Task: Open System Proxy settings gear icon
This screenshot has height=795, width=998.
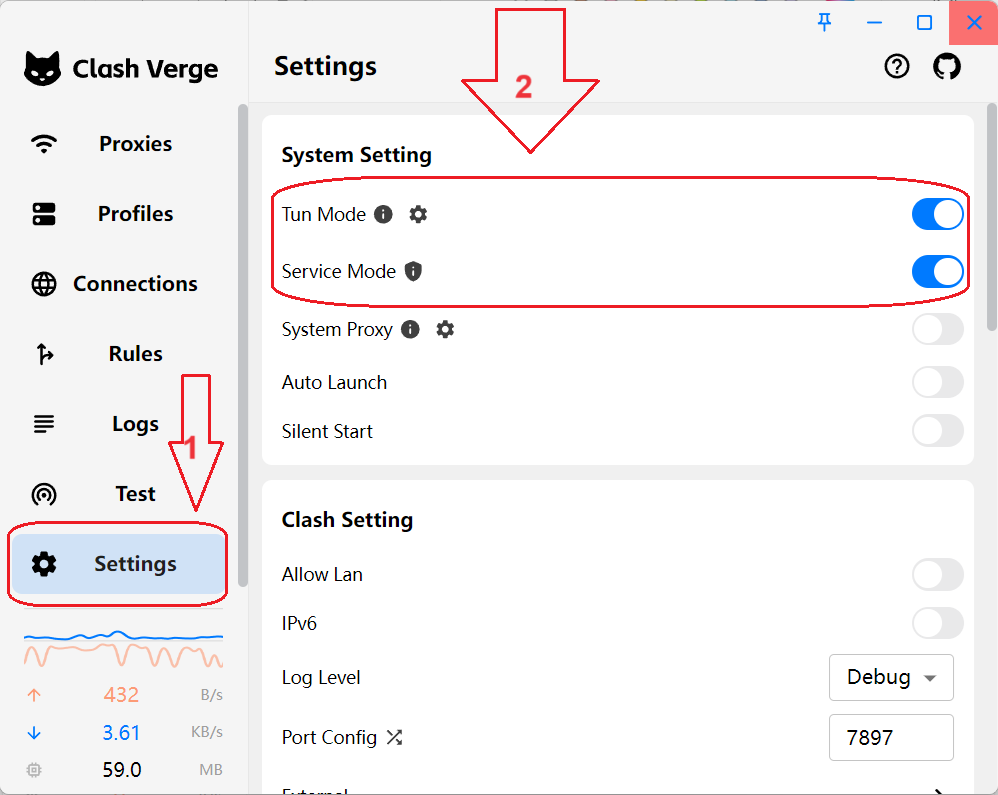Action: click(x=445, y=329)
